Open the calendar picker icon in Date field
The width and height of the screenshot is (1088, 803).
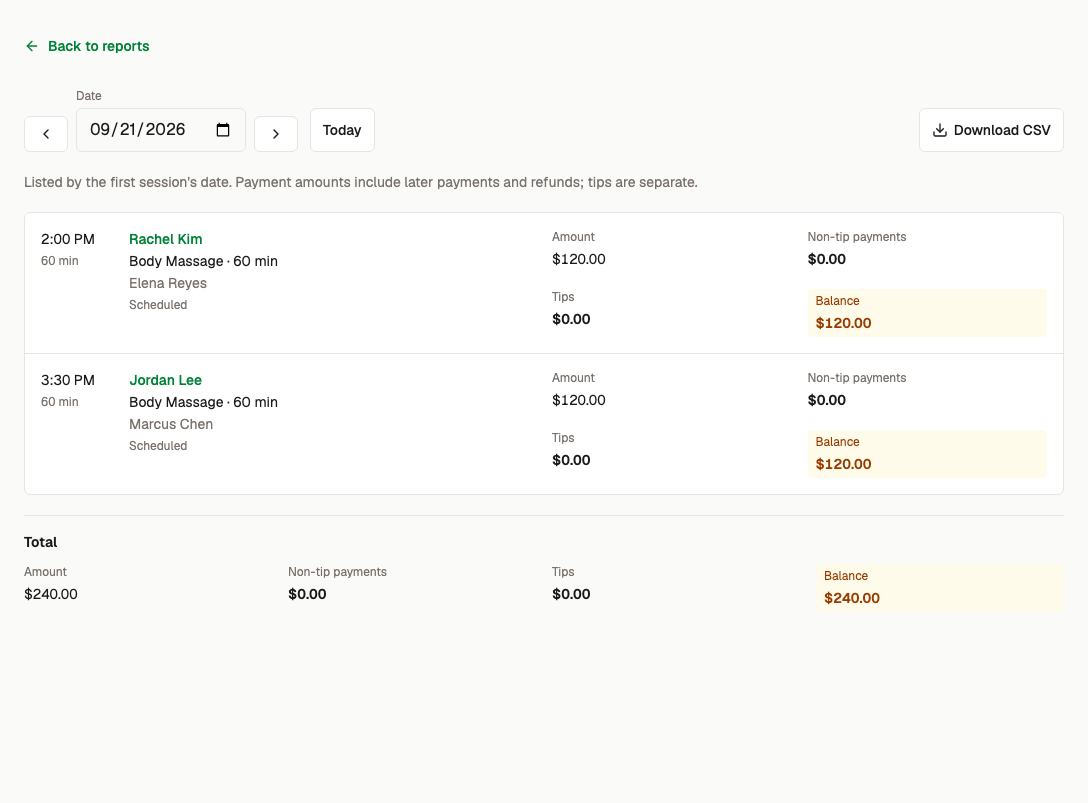[x=223, y=130]
